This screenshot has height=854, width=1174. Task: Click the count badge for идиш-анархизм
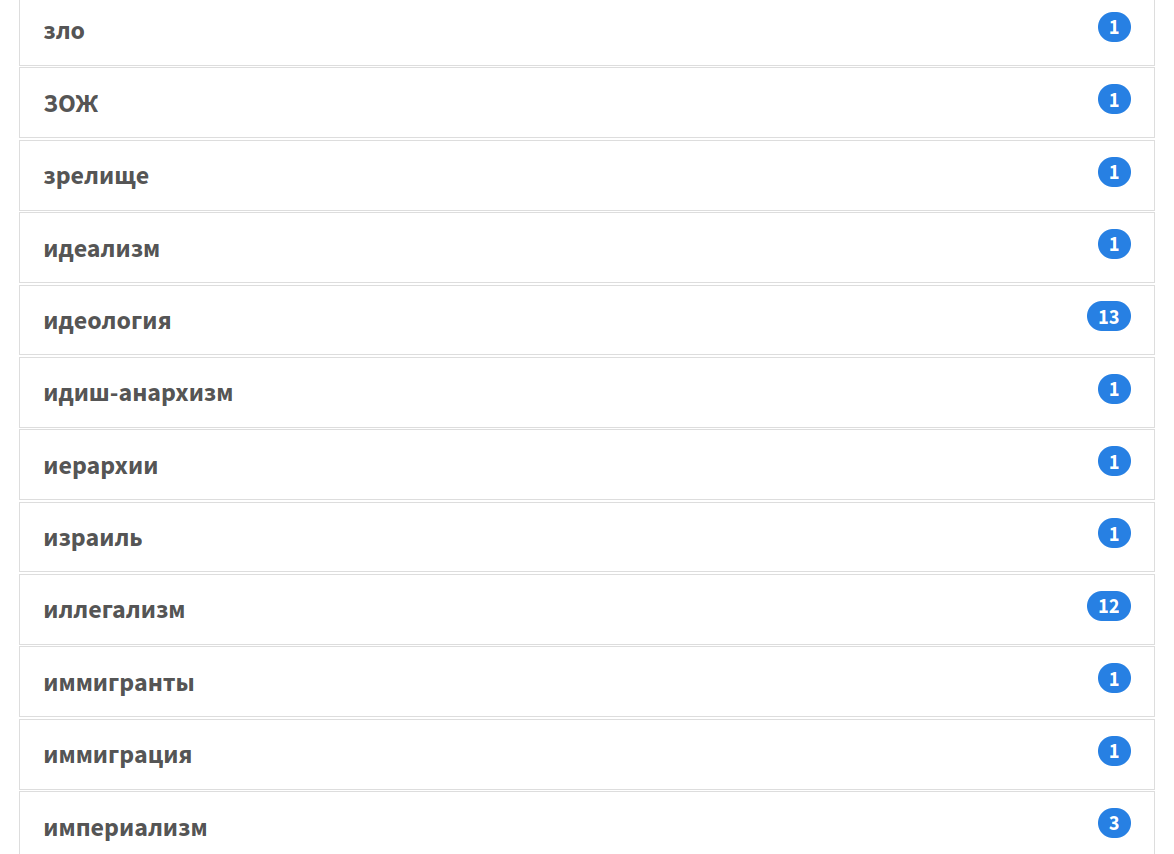[1114, 389]
